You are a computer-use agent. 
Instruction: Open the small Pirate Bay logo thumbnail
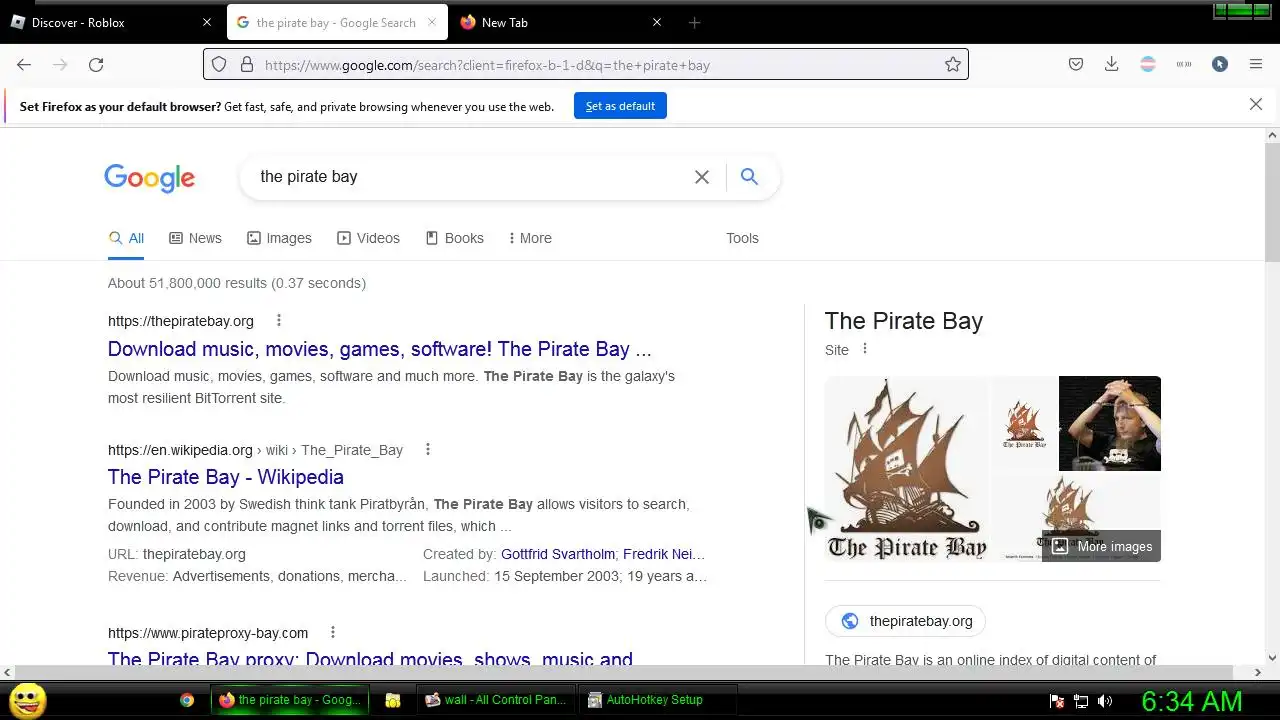click(x=1024, y=423)
